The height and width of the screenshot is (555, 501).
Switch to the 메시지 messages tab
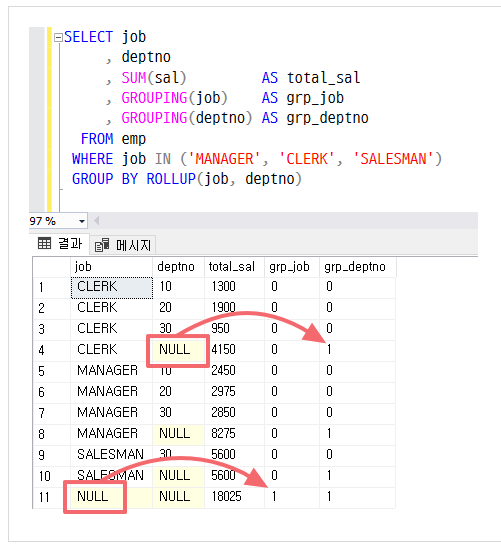124,245
